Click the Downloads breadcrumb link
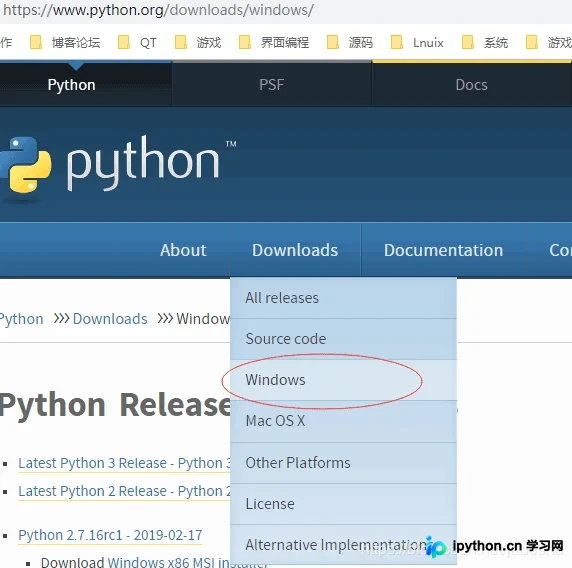This screenshot has height=568, width=572. click(x=110, y=319)
